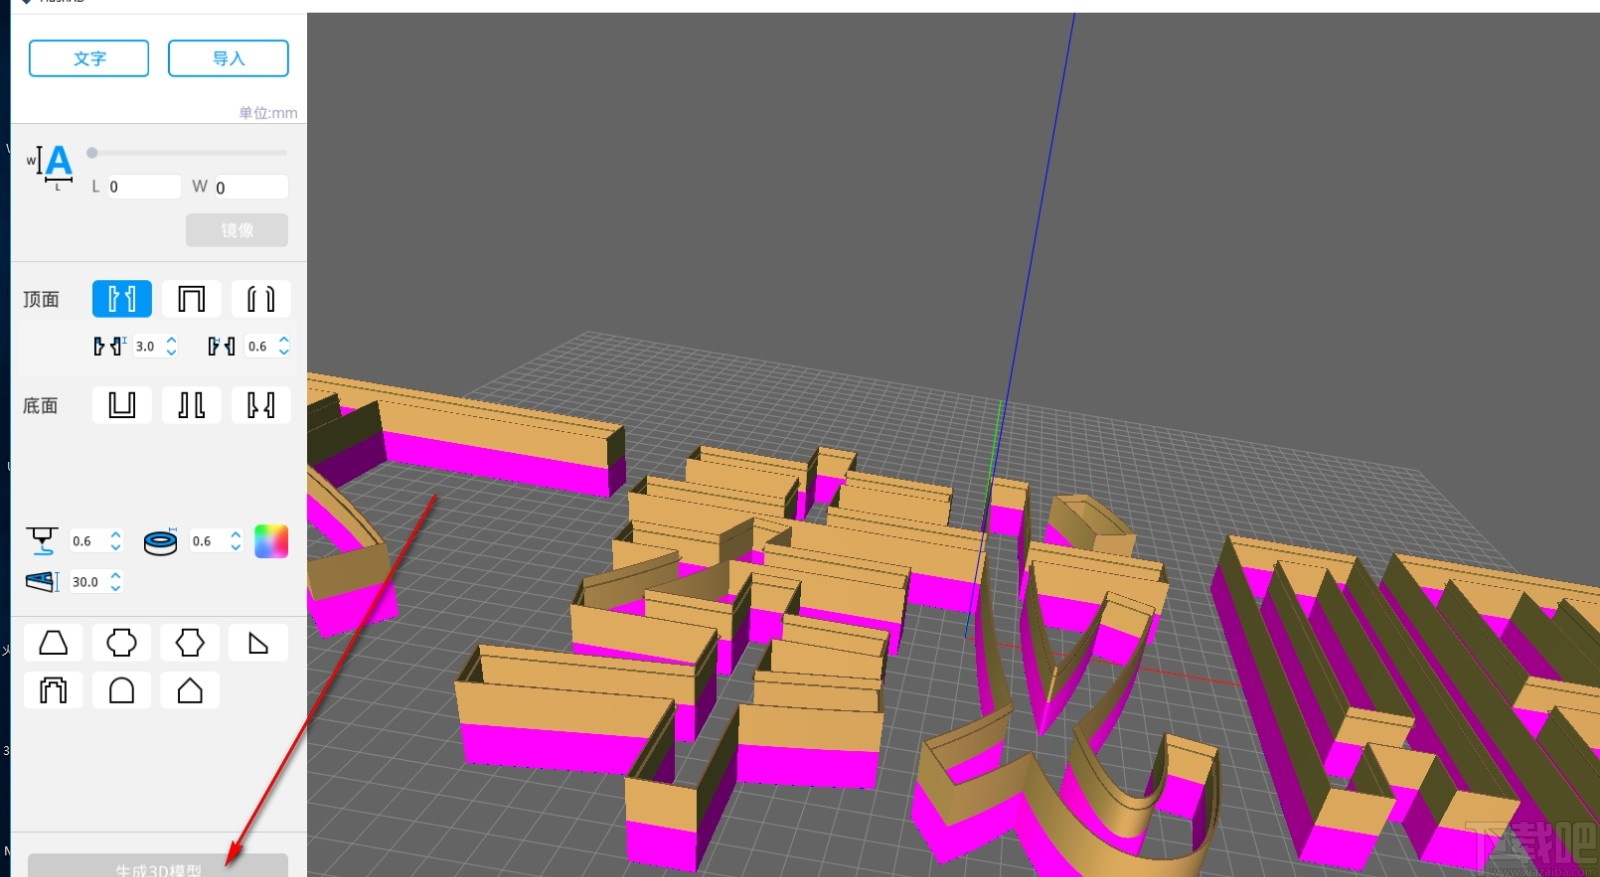The image size is (1600, 877).
Task: Select the notched top-face profile (highlighted)
Action: click(x=122, y=299)
